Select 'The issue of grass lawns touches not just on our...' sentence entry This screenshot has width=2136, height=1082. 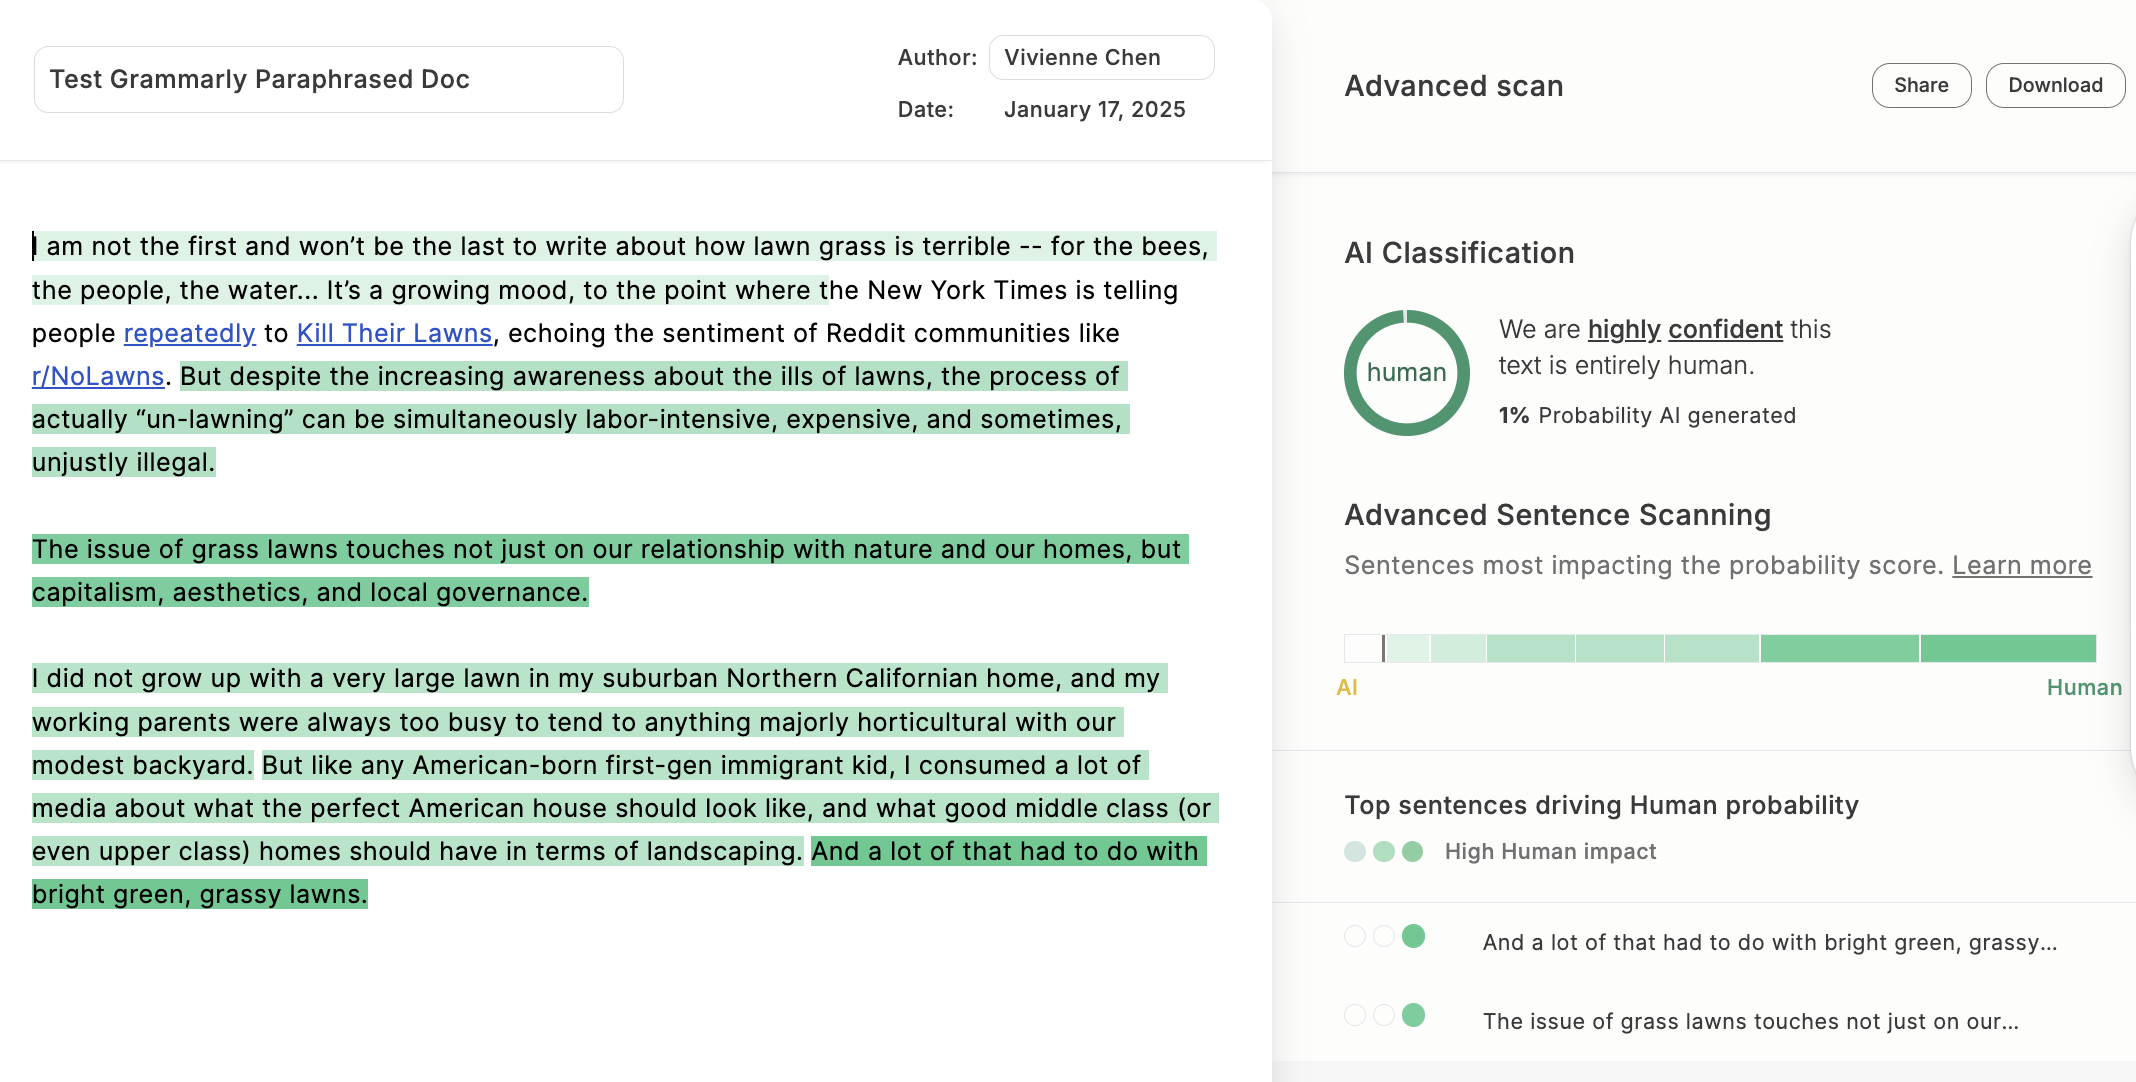(x=1750, y=1021)
